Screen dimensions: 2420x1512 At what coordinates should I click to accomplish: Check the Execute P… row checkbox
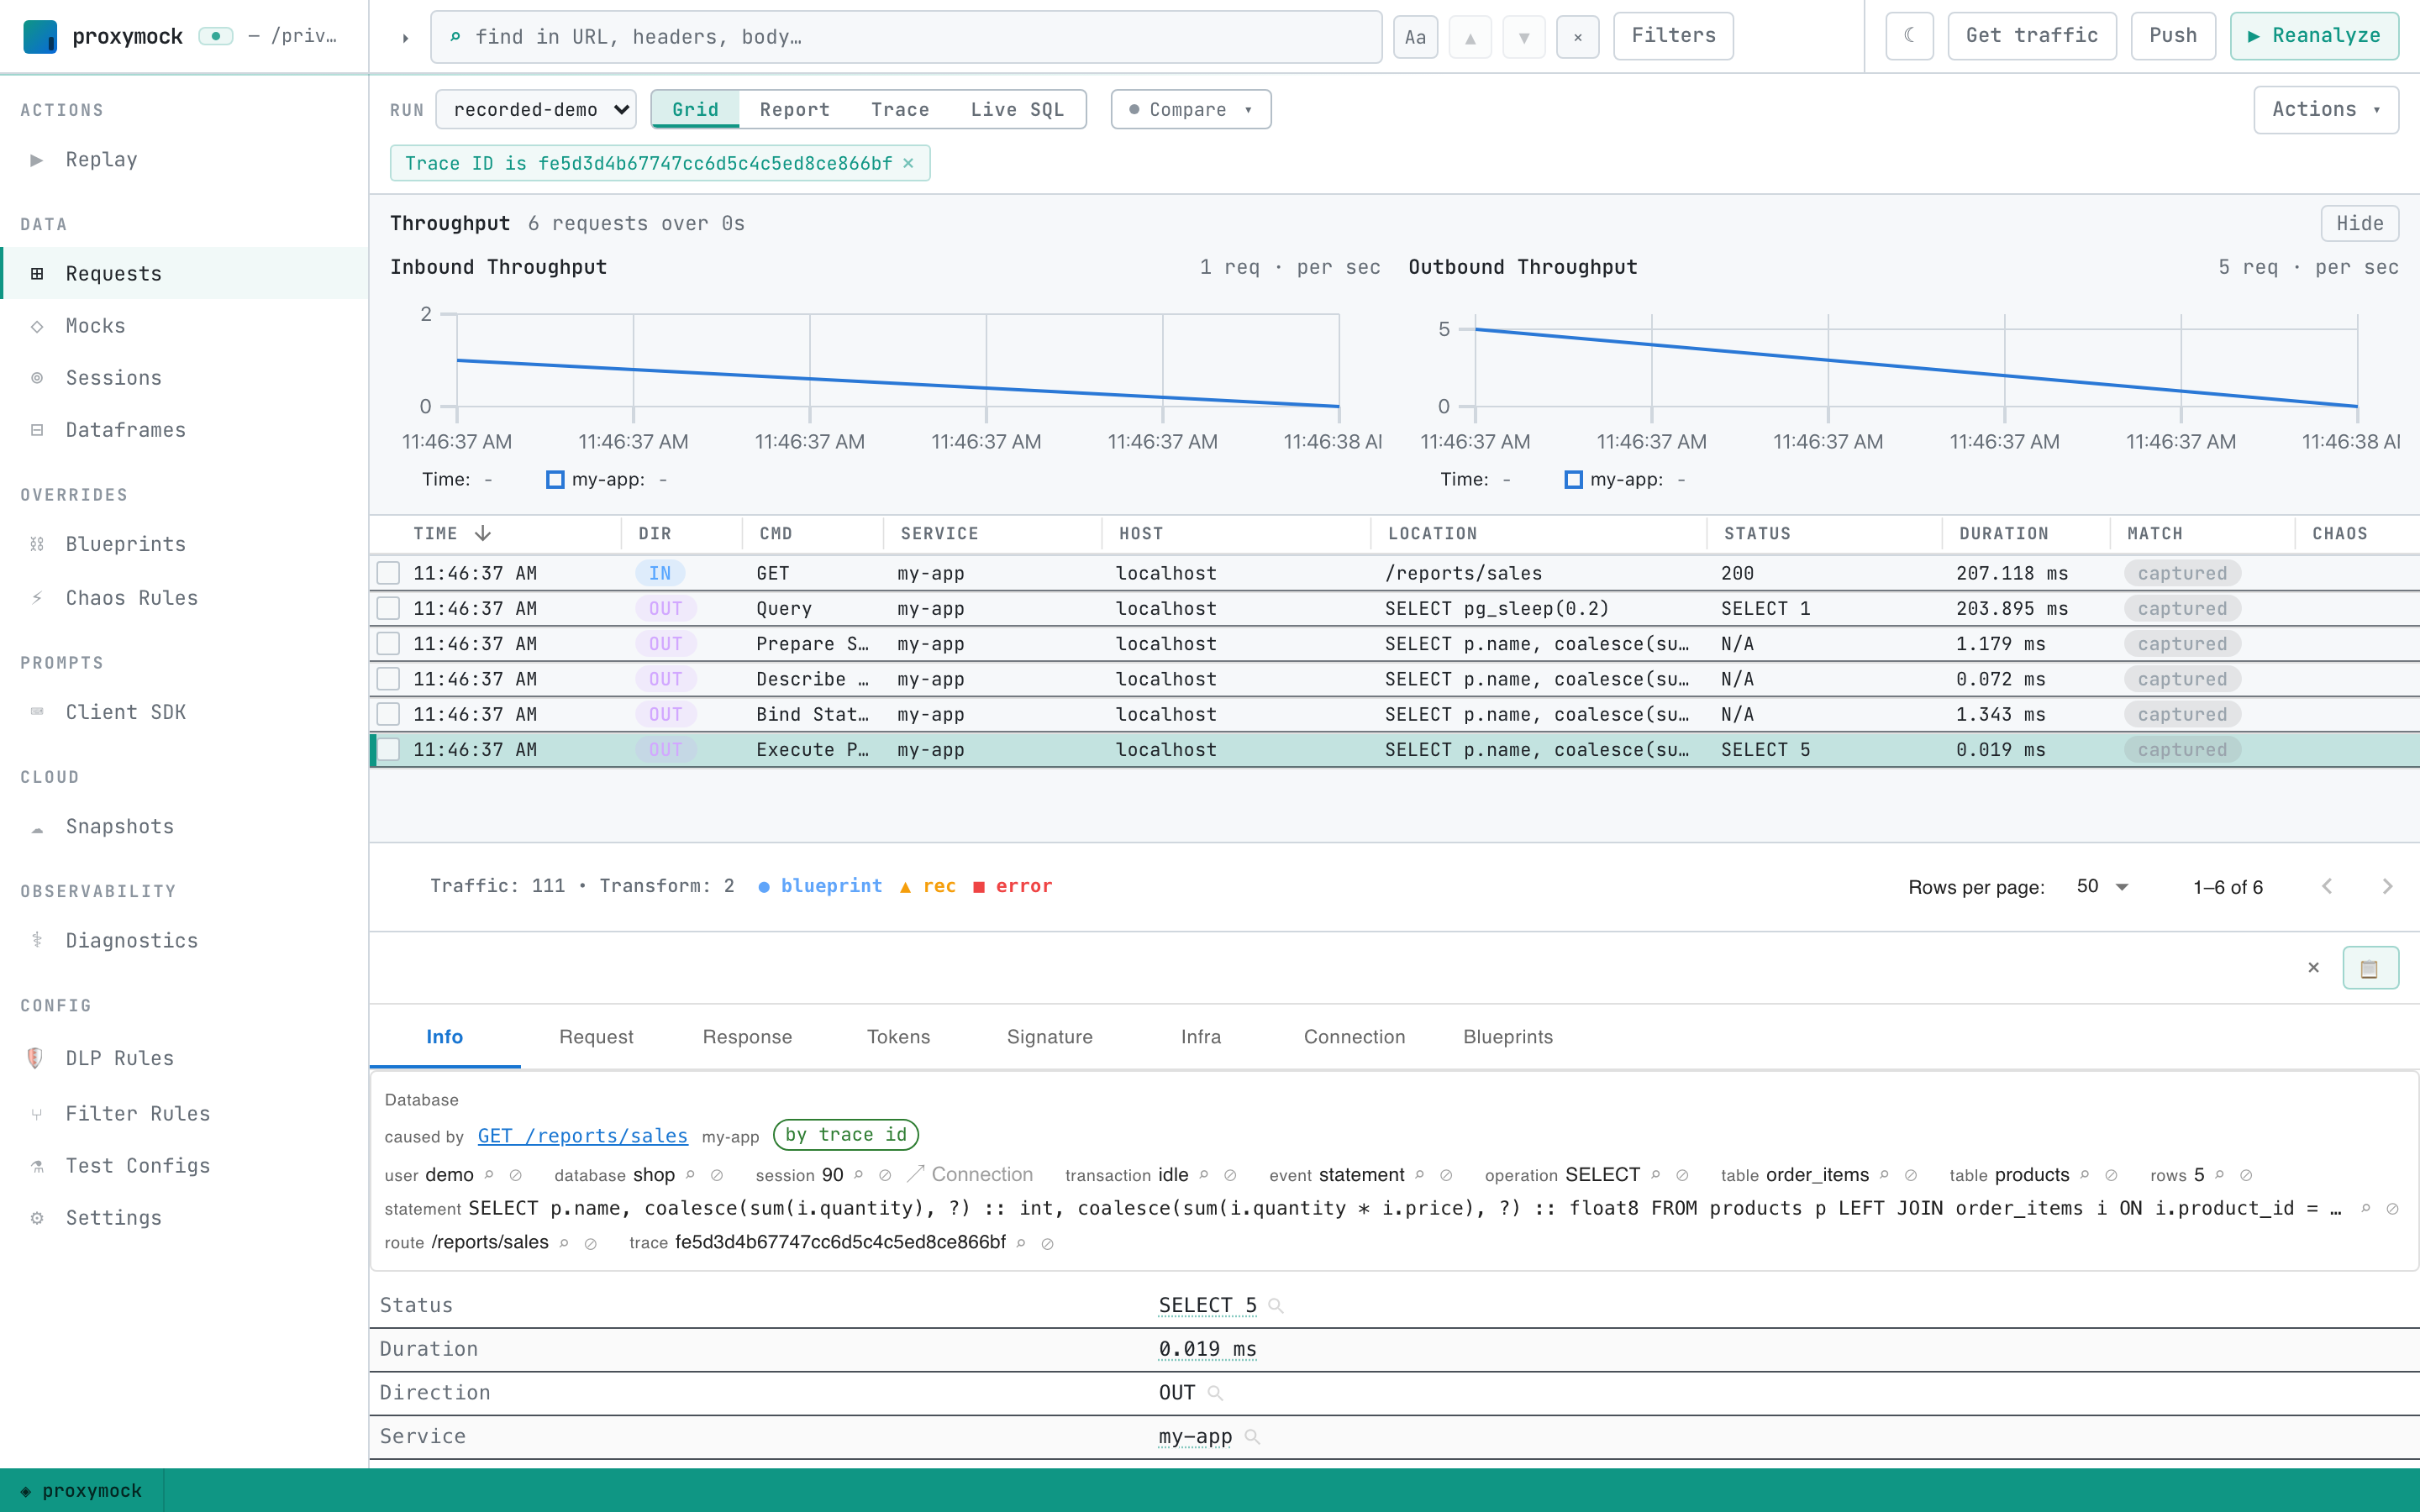pos(388,749)
